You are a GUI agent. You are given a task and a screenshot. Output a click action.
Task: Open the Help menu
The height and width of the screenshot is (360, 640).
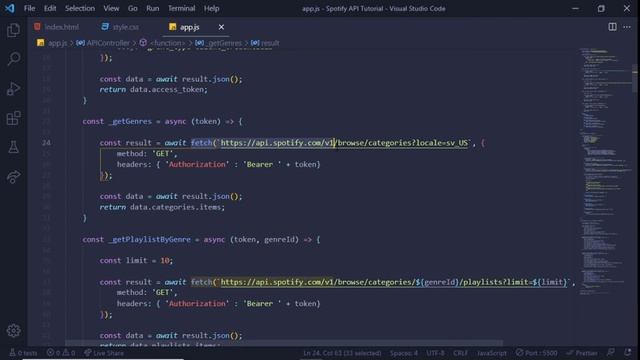pyautogui.click(x=211, y=8)
